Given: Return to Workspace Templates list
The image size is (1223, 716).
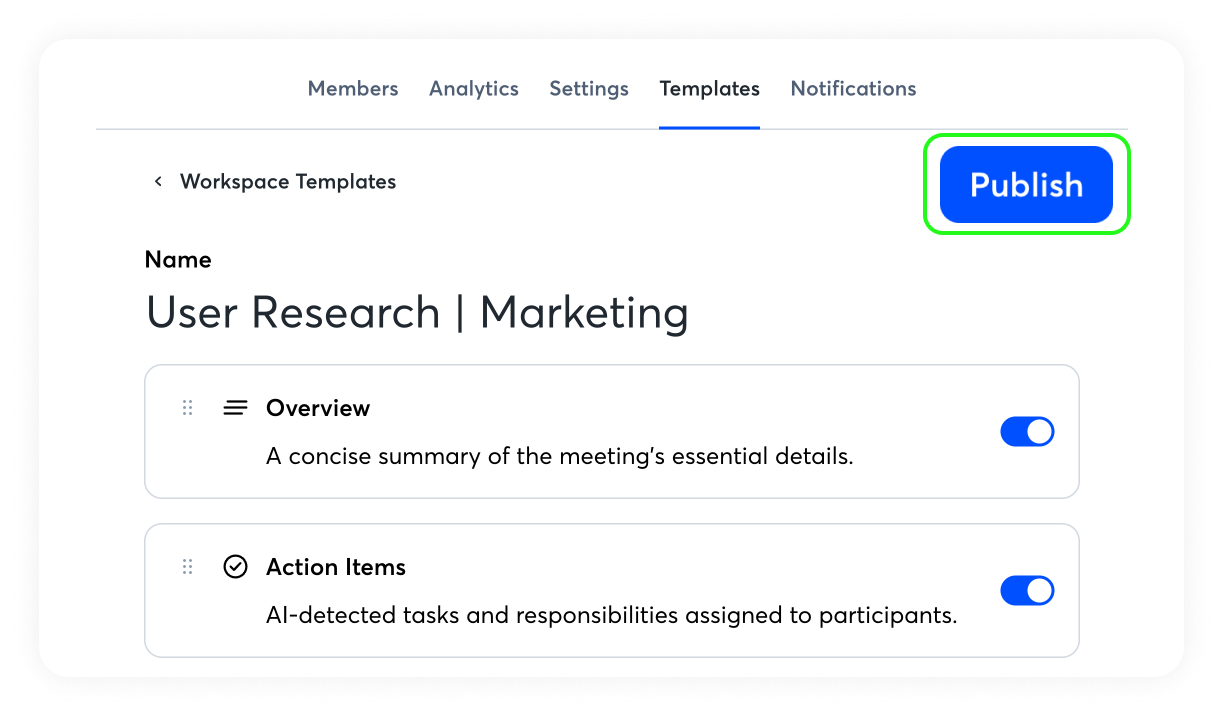Looking at the screenshot, I should [x=288, y=182].
